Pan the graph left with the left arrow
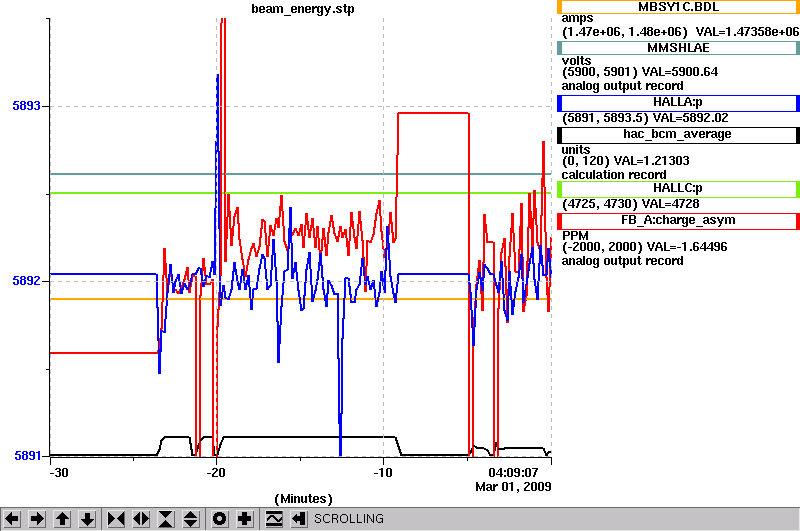This screenshot has height=531, width=800. 12,519
